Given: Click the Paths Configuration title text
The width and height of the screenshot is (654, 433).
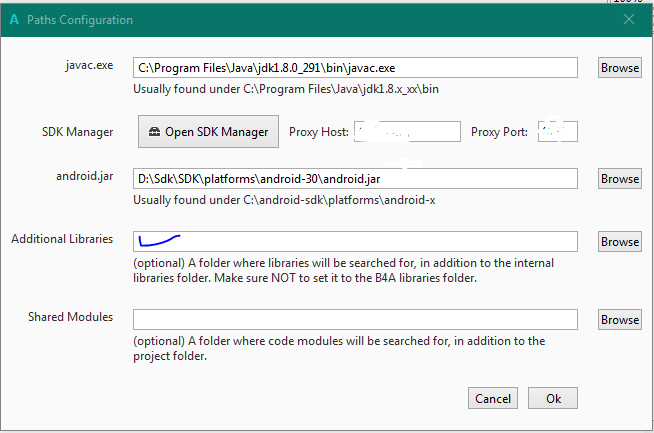Looking at the screenshot, I should pos(84,20).
